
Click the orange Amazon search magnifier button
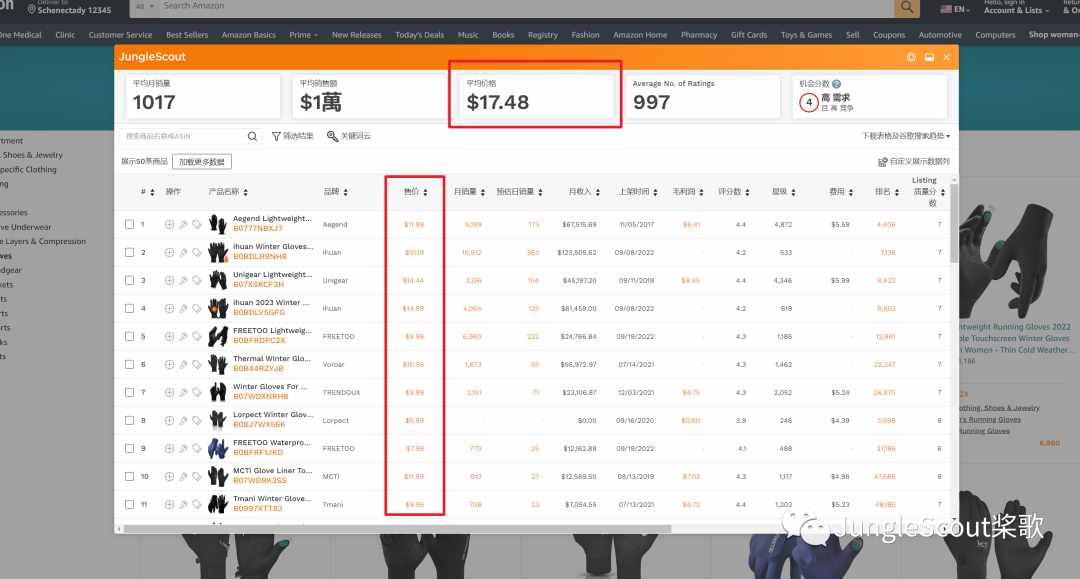(907, 8)
